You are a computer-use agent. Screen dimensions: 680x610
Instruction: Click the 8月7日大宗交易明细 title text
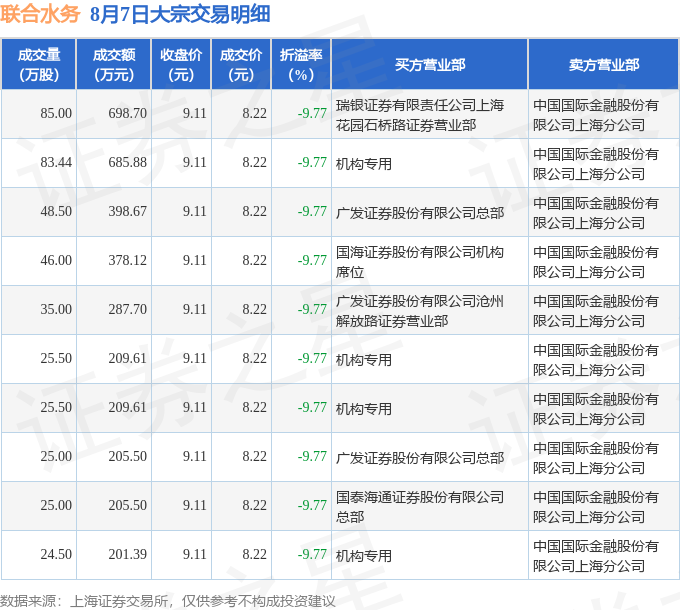[180, 14]
